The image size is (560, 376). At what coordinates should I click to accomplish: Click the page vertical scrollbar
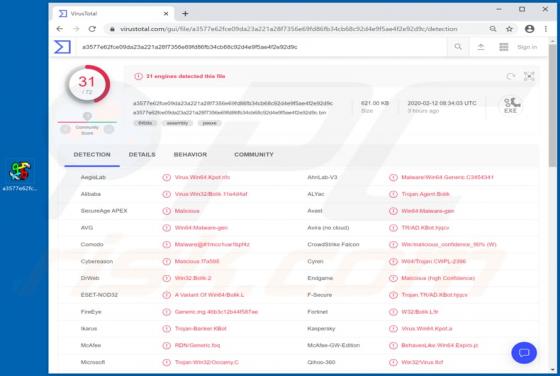[552, 105]
